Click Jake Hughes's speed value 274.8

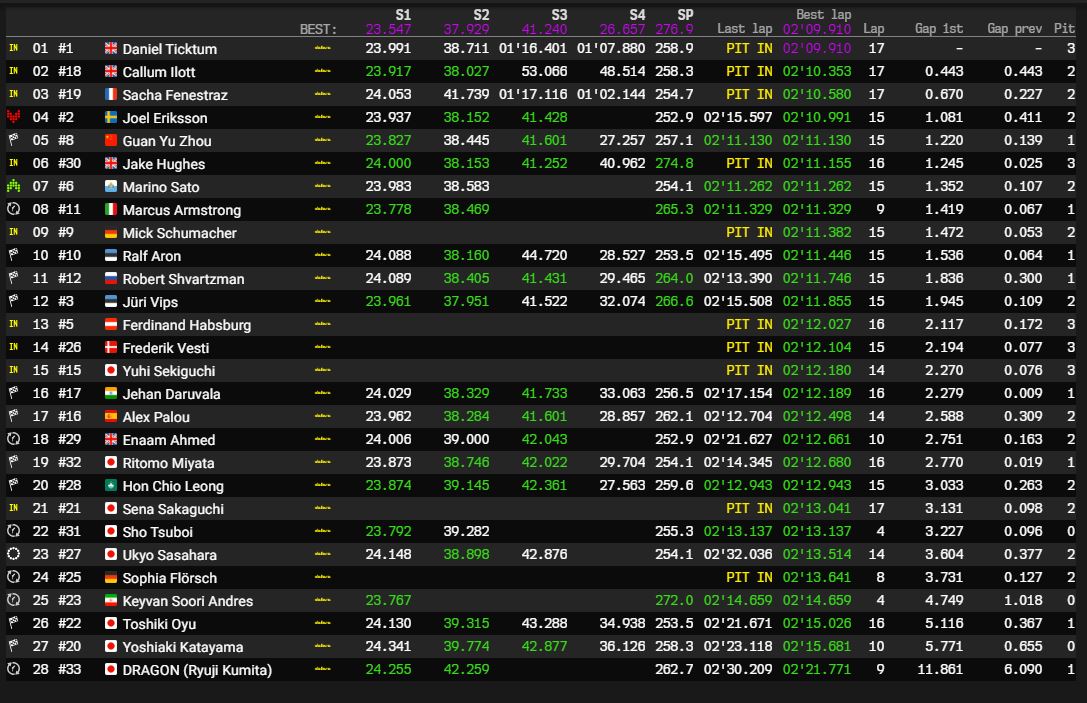pos(675,163)
